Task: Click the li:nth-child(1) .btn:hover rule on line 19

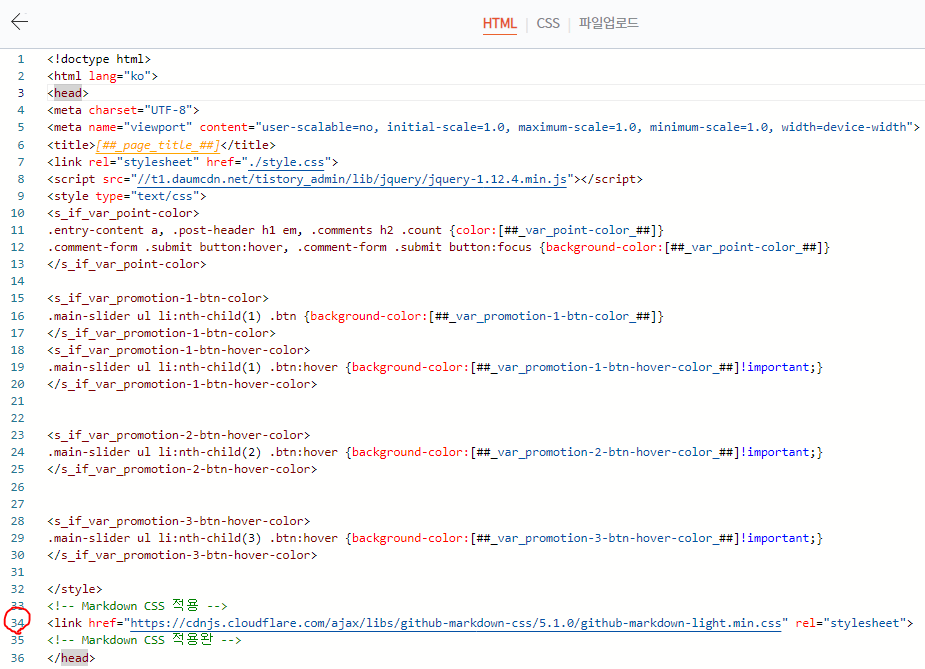Action: tap(435, 368)
